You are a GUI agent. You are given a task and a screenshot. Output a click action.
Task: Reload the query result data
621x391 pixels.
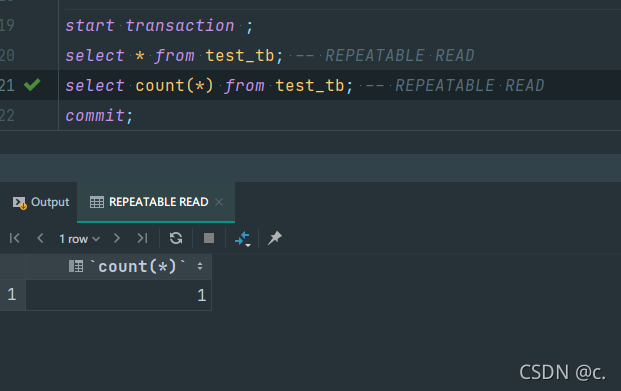(x=176, y=238)
